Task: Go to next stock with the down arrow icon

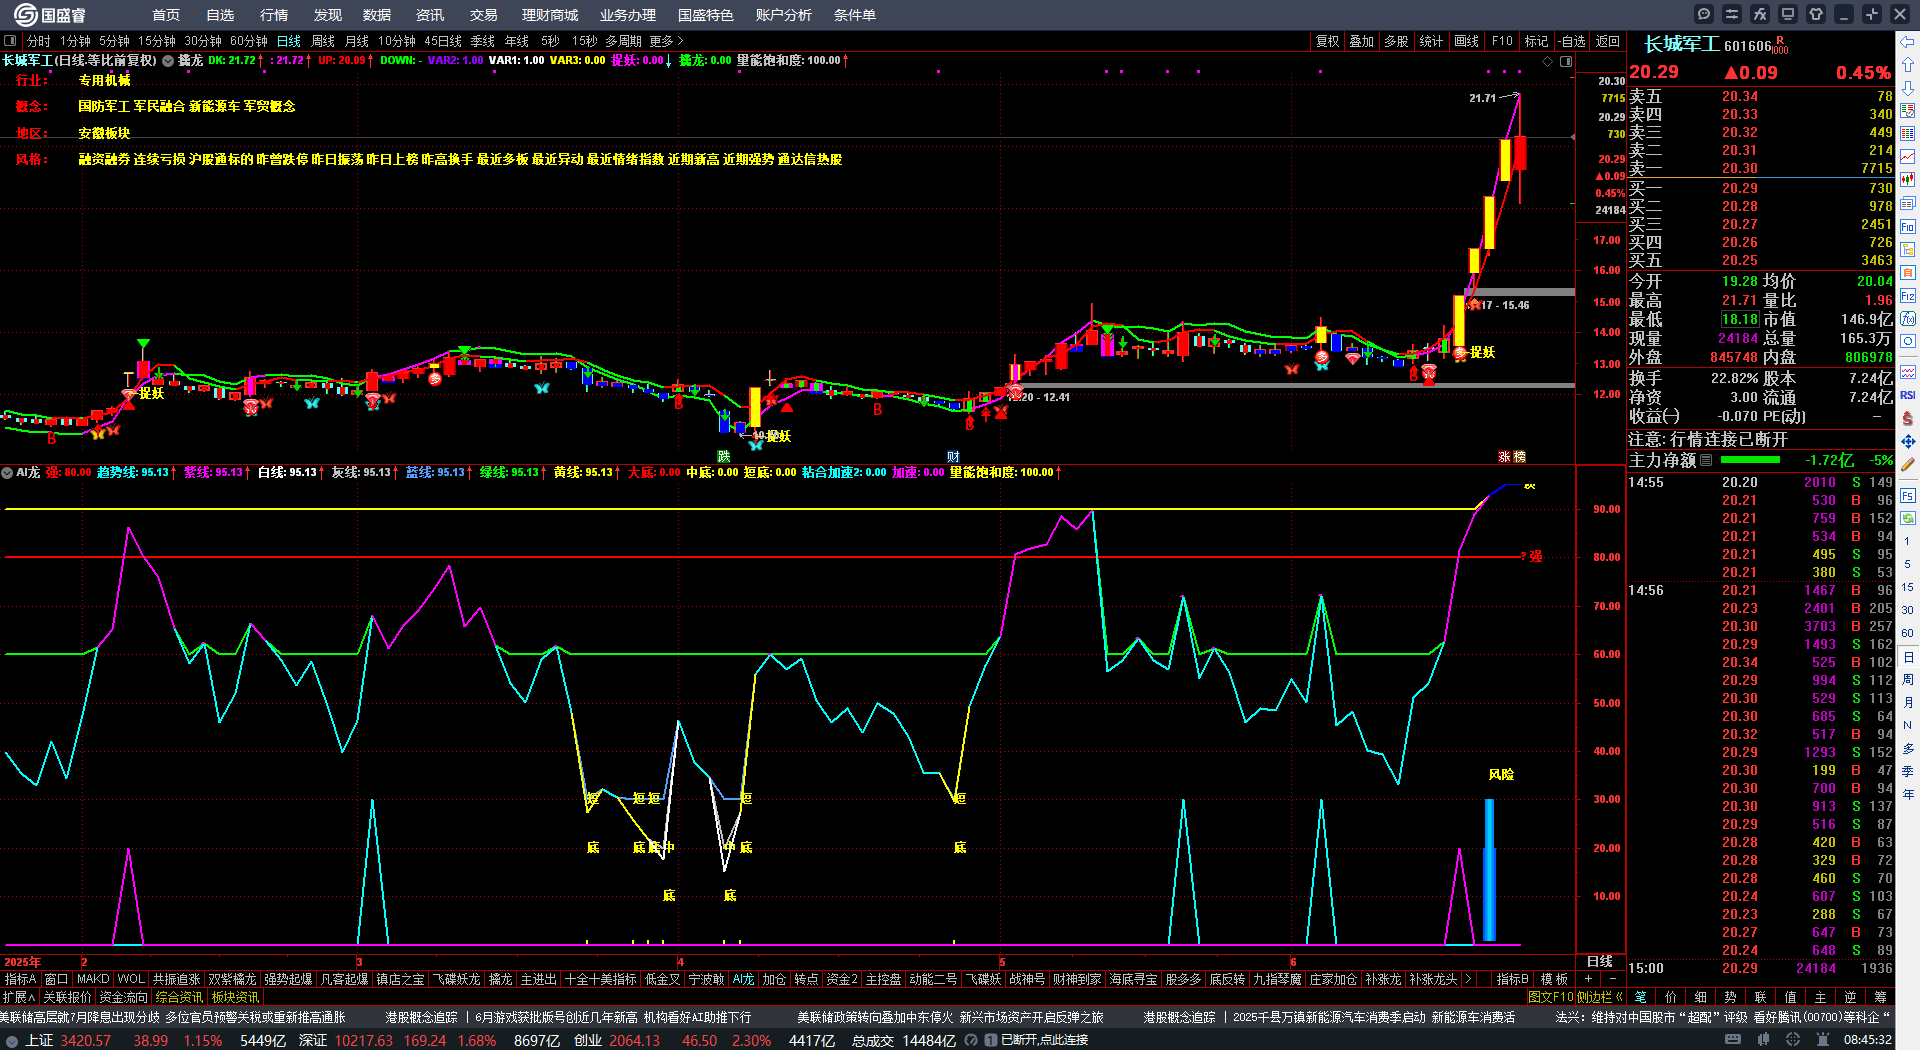Action: (x=1908, y=88)
